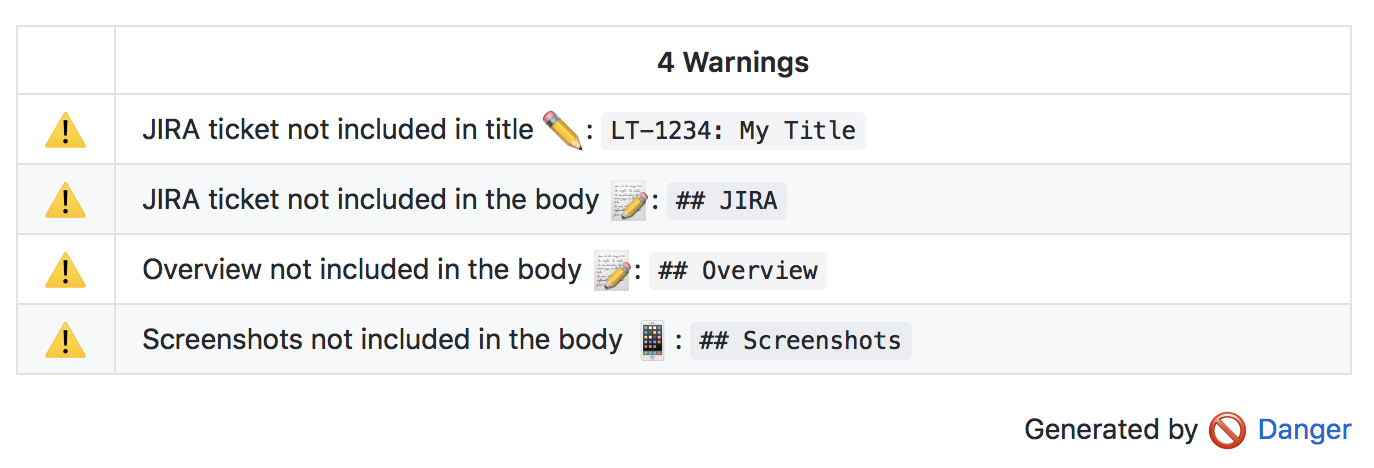Click the Danger link
Viewport: 1374px width, 468px height.
click(x=1304, y=430)
